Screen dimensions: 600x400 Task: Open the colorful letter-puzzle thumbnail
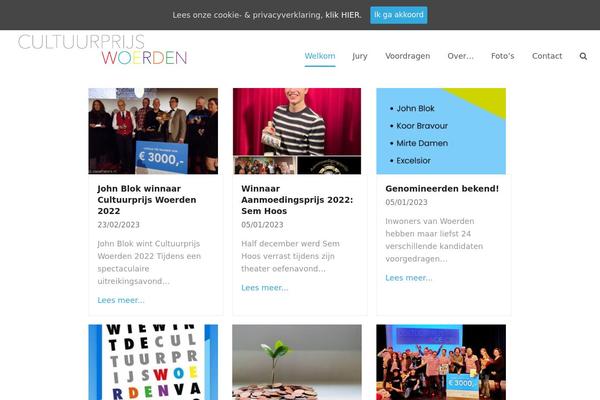[x=153, y=362]
